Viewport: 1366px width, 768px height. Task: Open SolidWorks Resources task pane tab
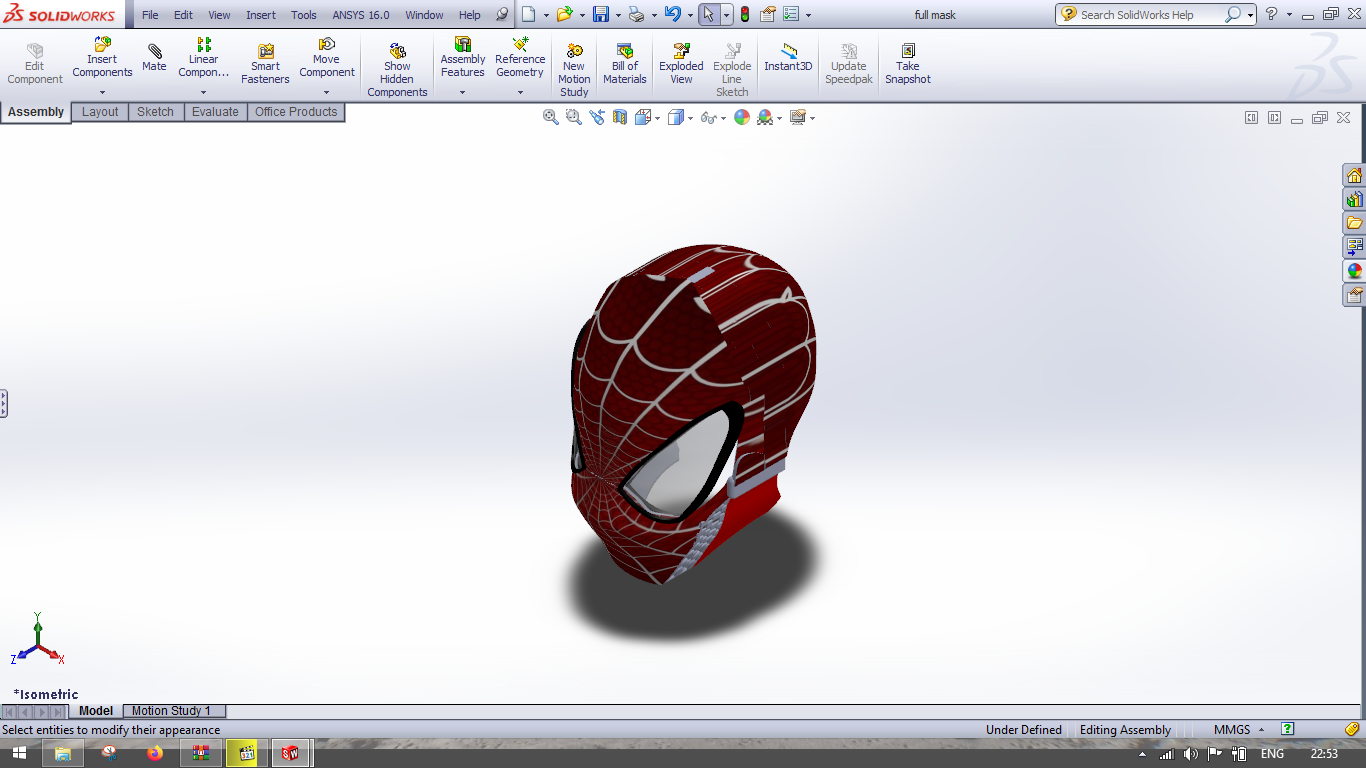(1354, 175)
